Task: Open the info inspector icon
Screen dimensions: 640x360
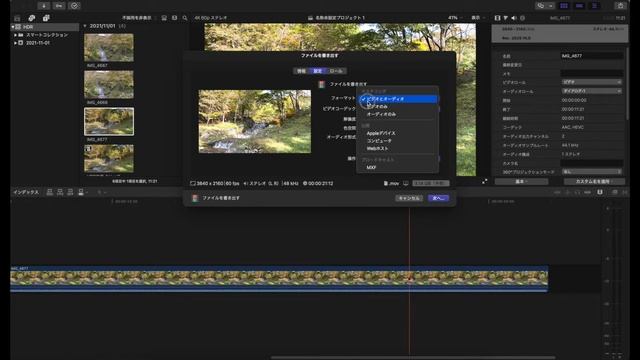Action: (522, 18)
